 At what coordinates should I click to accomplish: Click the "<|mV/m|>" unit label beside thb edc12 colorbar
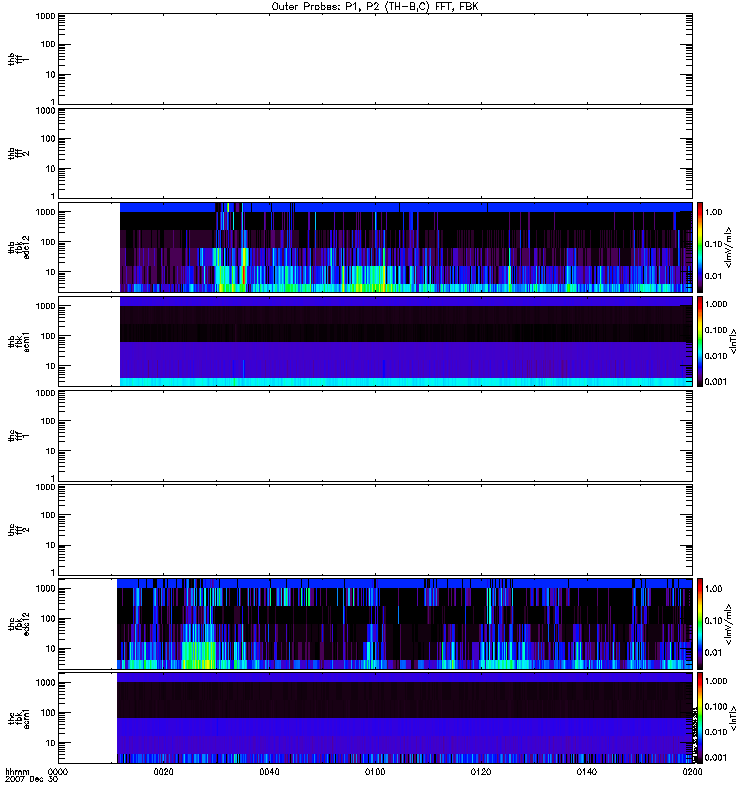(x=729, y=247)
